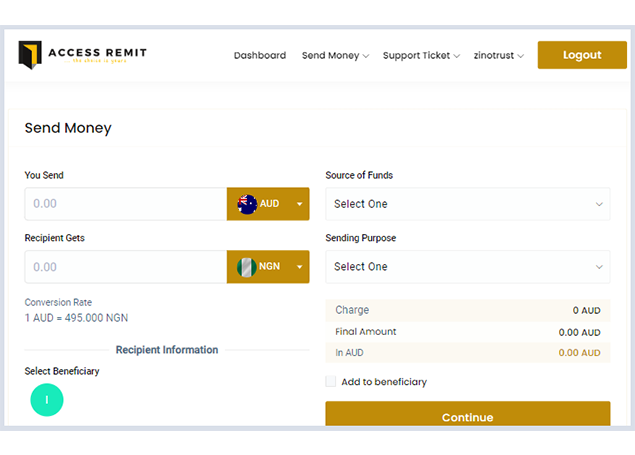Tick the Add to beneficiary checkbox
Screen dimensions: 635x455
[331, 382]
